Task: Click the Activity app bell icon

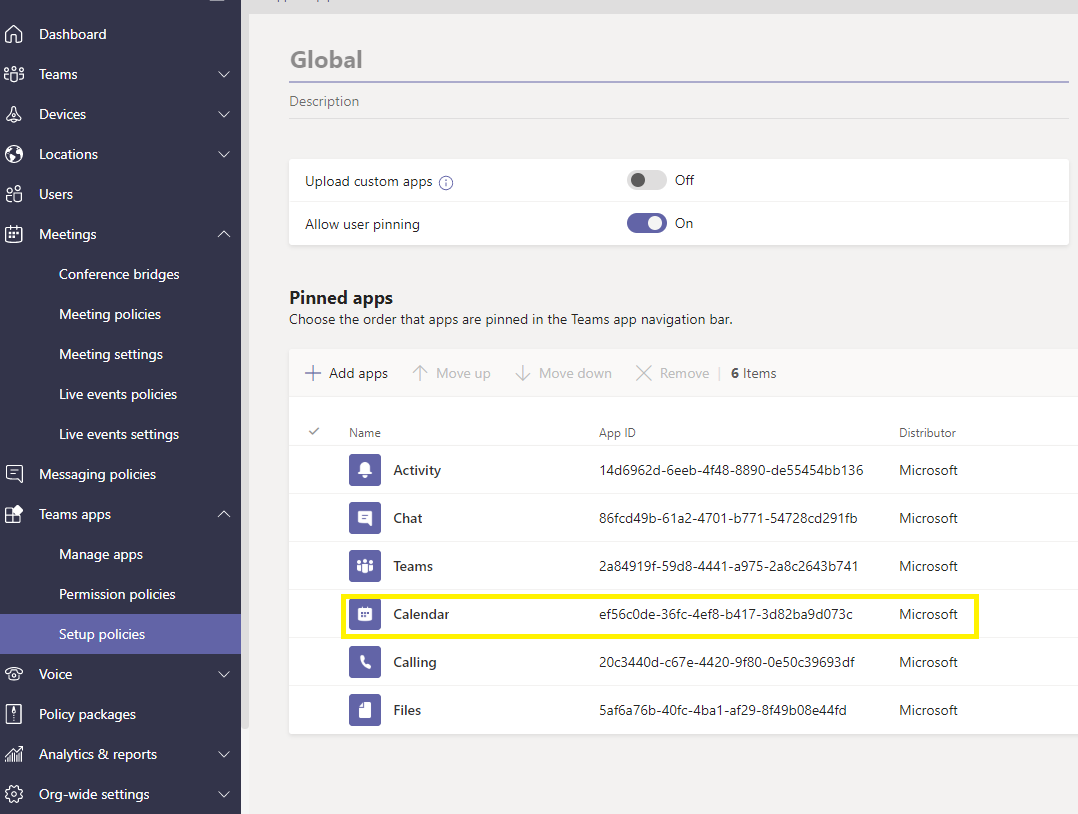Action: tap(365, 470)
